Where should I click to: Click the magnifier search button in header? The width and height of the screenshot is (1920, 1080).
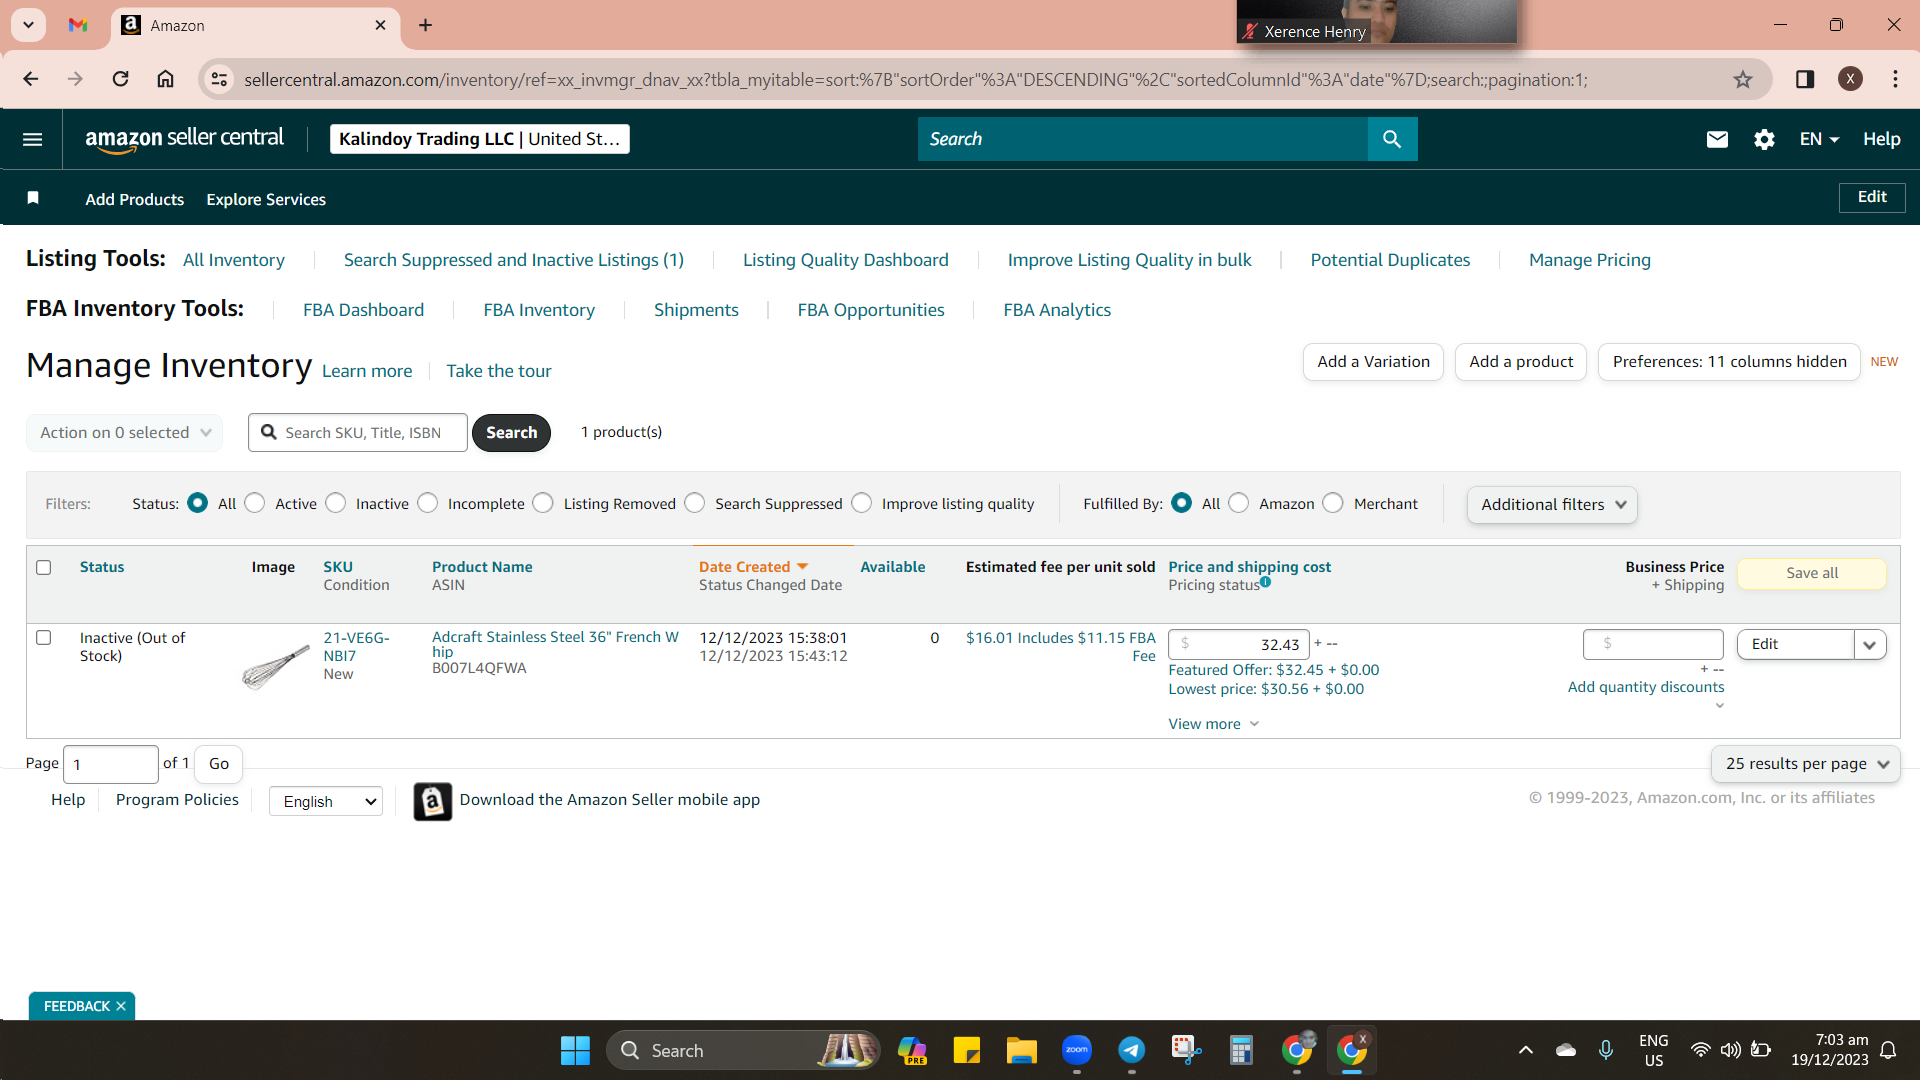(x=1392, y=139)
